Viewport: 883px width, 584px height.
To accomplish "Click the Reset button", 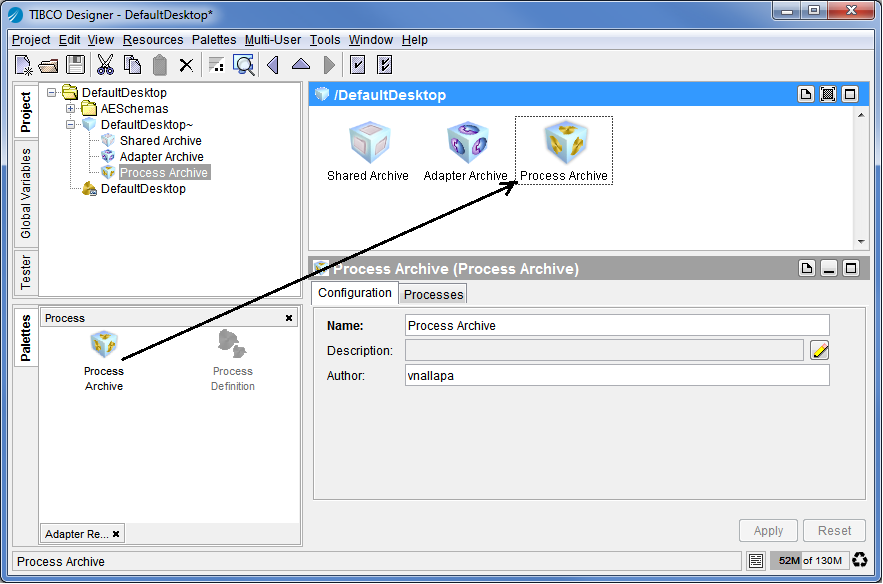I will coord(834,530).
